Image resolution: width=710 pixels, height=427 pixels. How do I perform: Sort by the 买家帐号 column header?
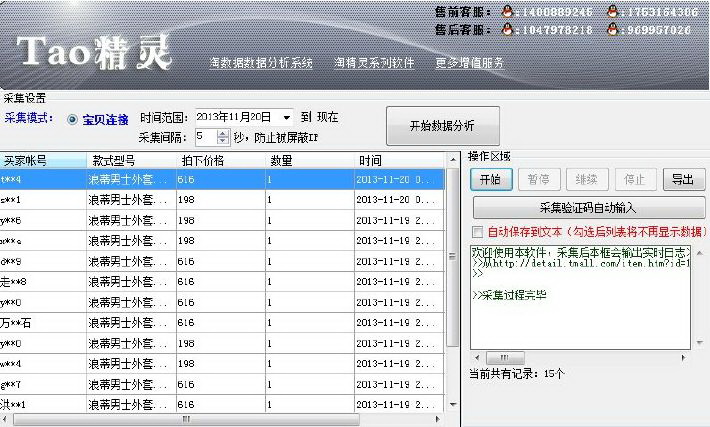tap(43, 160)
